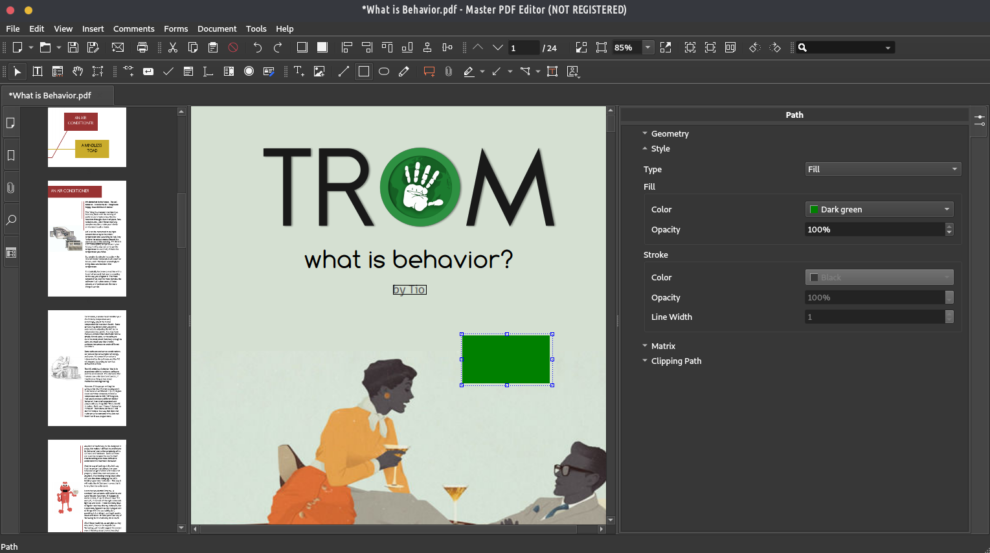The width and height of the screenshot is (990, 553).
Task: Open the Document menu
Action: coord(216,29)
